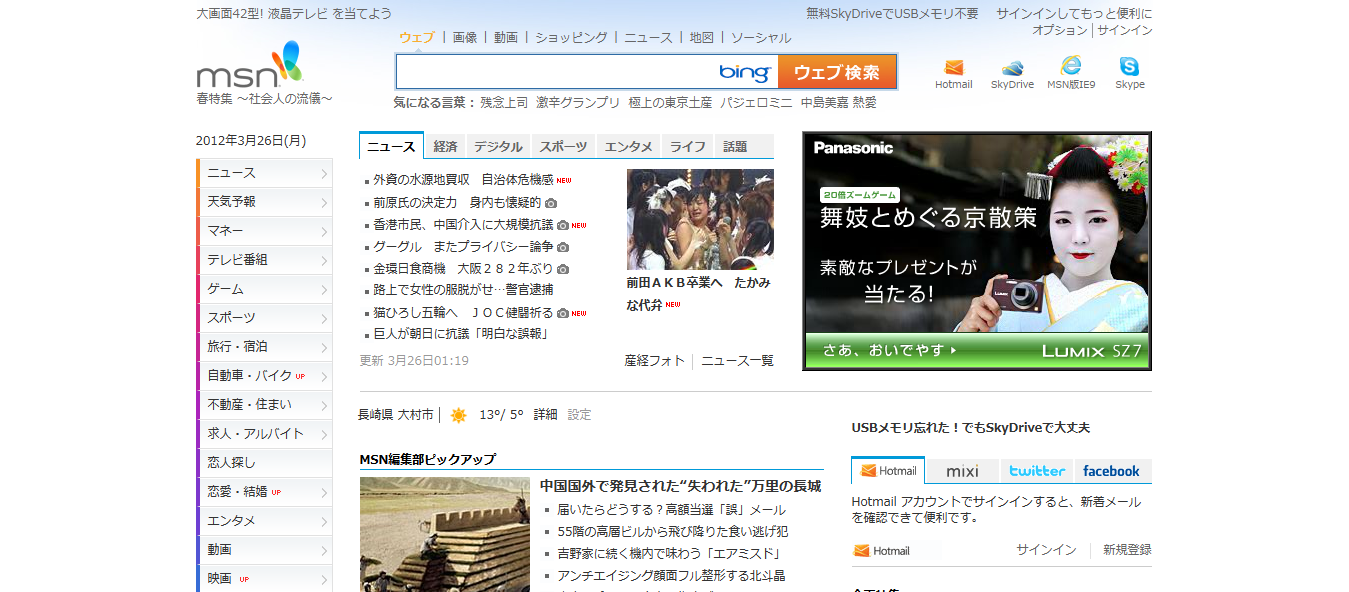Click trending keyword パジェロミニ
The height and width of the screenshot is (592, 1349).
pos(757,102)
